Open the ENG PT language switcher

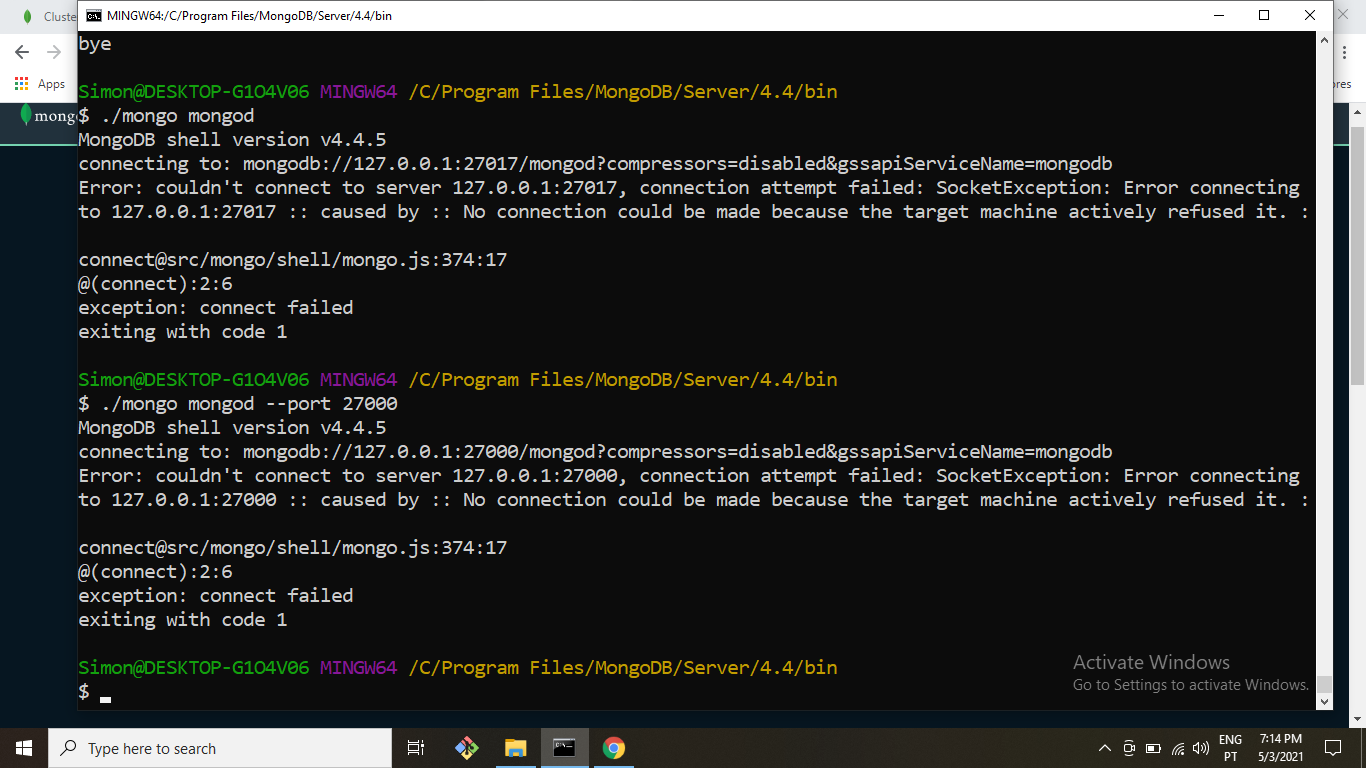[1230, 748]
